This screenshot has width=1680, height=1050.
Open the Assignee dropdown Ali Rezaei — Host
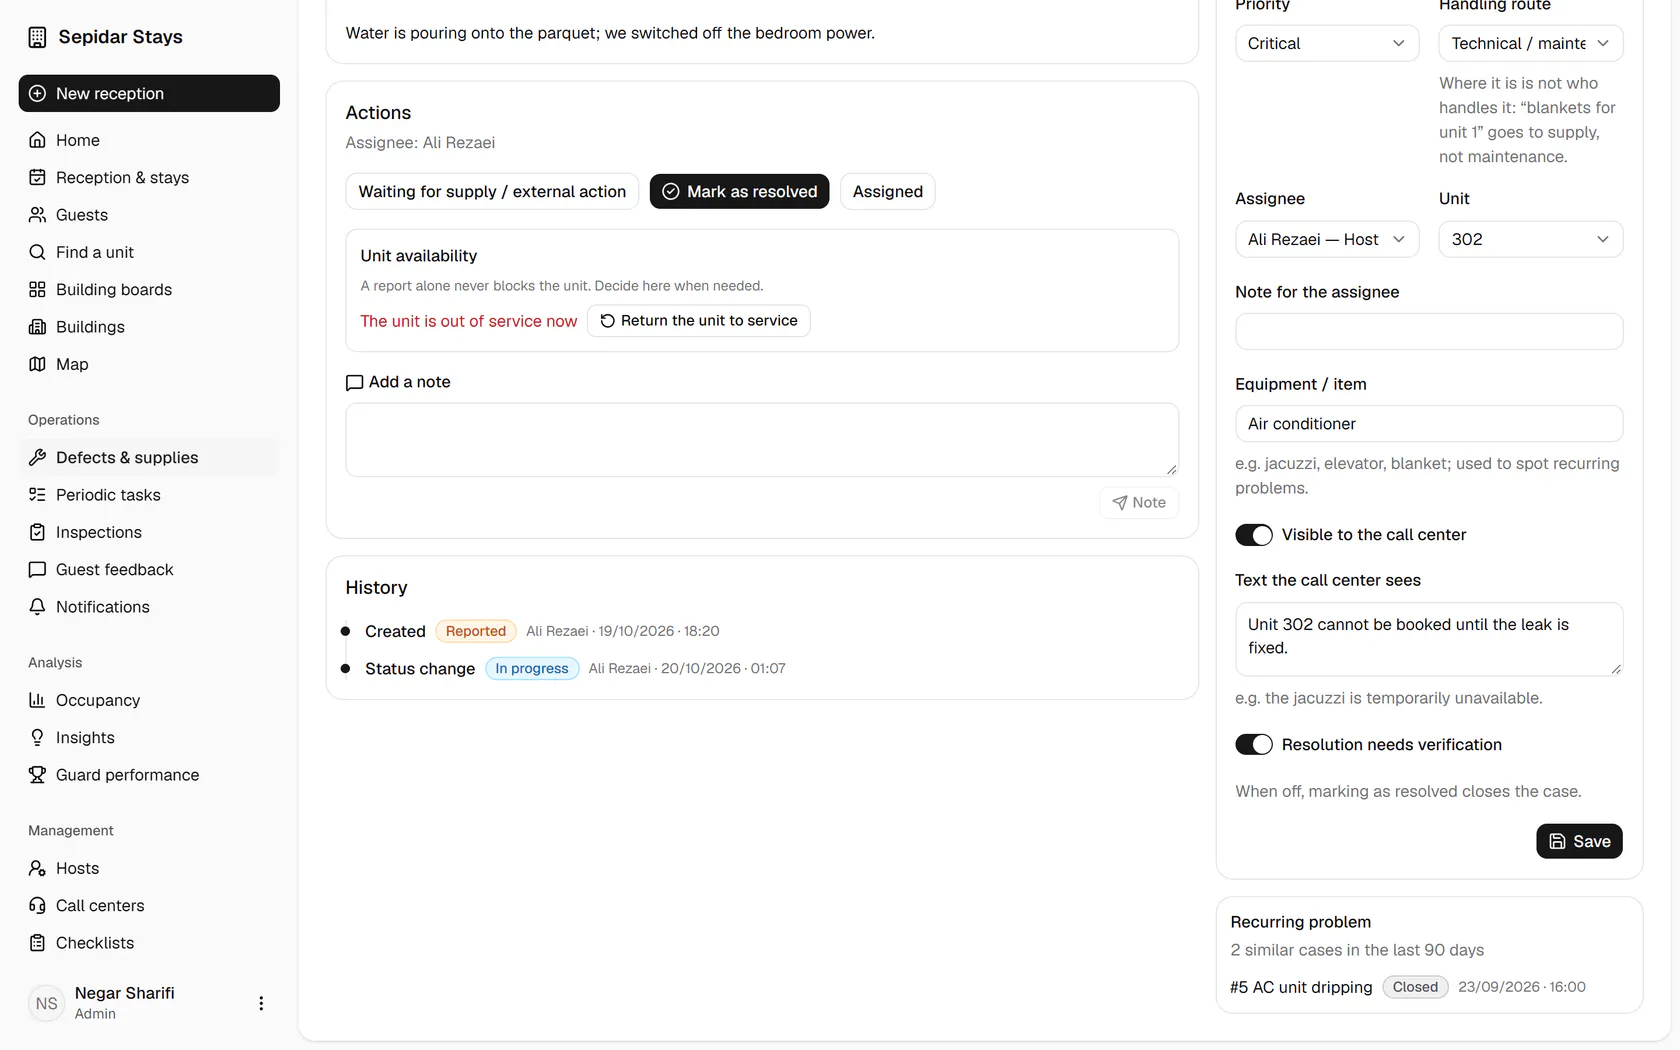(x=1327, y=239)
